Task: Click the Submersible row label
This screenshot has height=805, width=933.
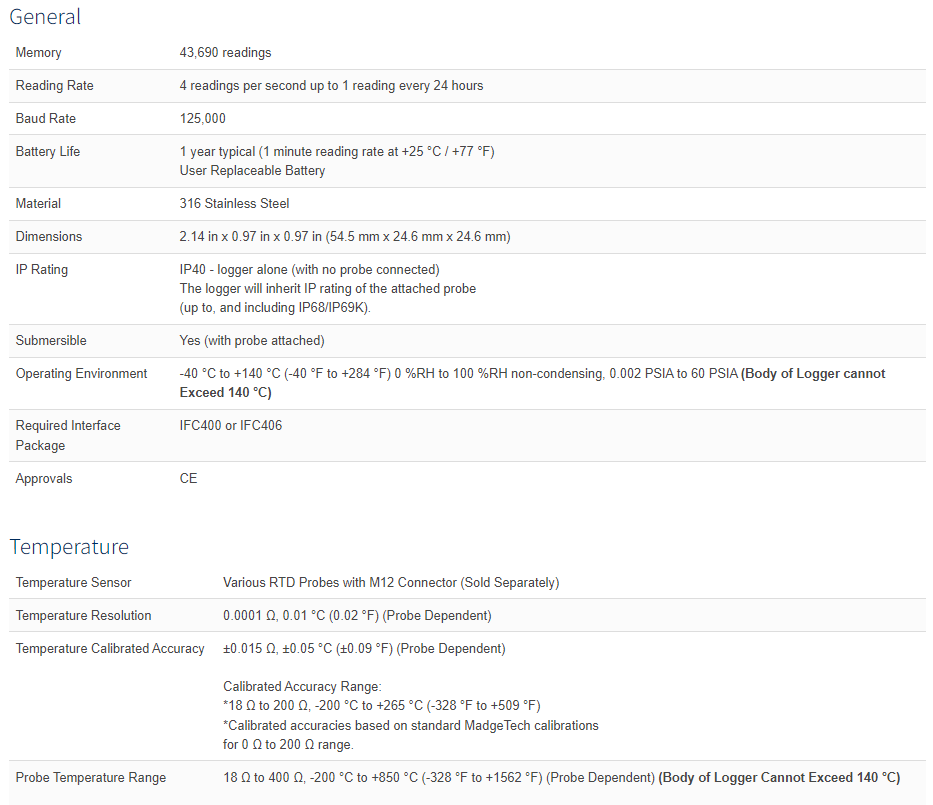Action: coord(51,341)
